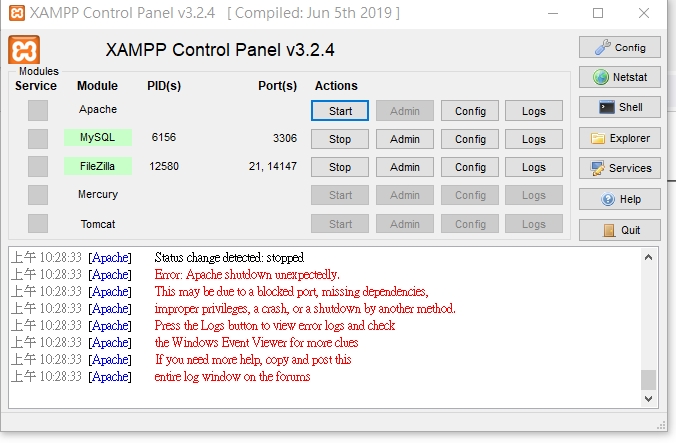Open Netstat with the globe icon

pyautogui.click(x=620, y=77)
